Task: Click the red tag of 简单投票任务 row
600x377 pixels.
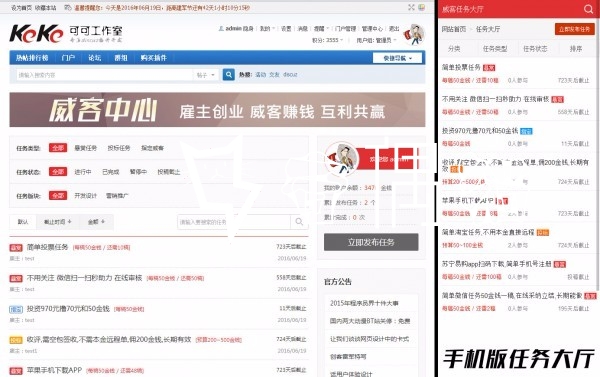Action: [x=16, y=248]
